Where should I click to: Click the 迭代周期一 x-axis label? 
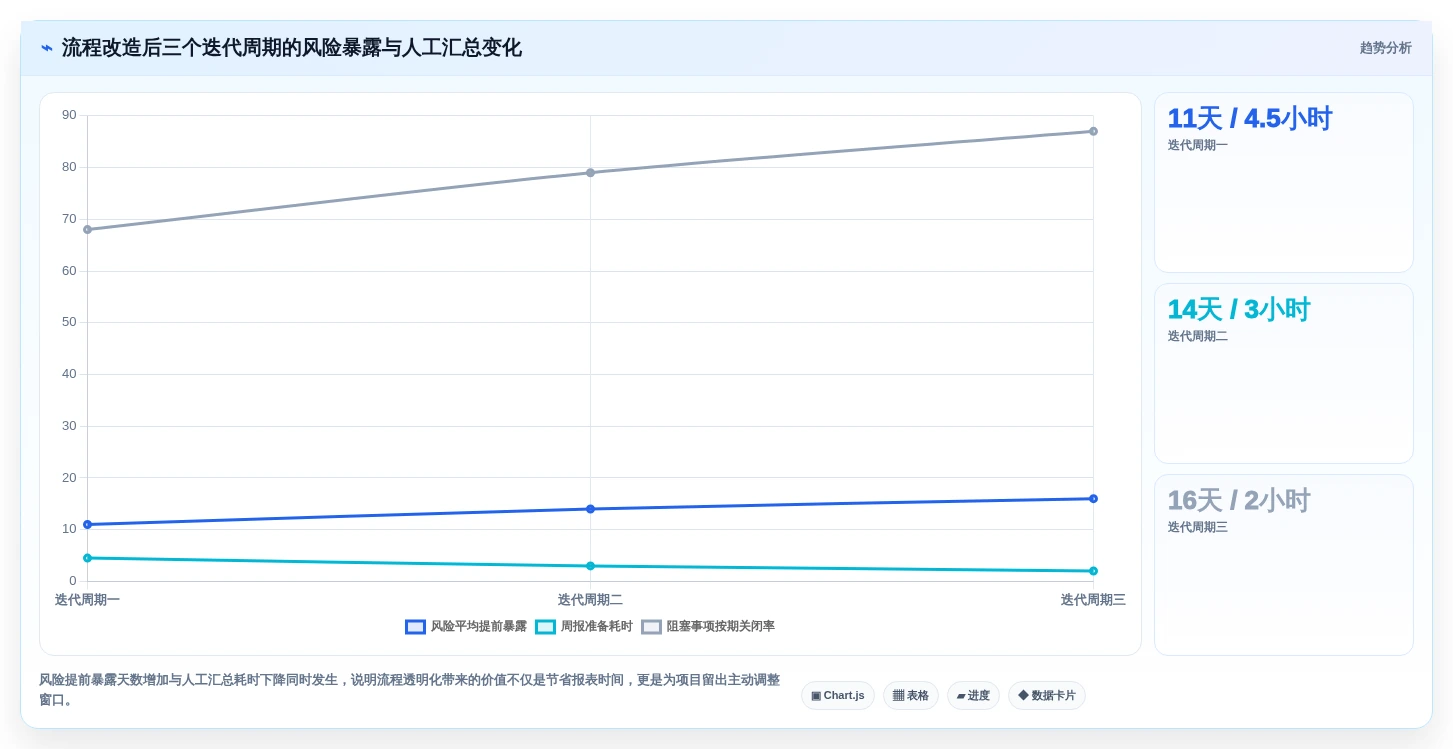87,600
